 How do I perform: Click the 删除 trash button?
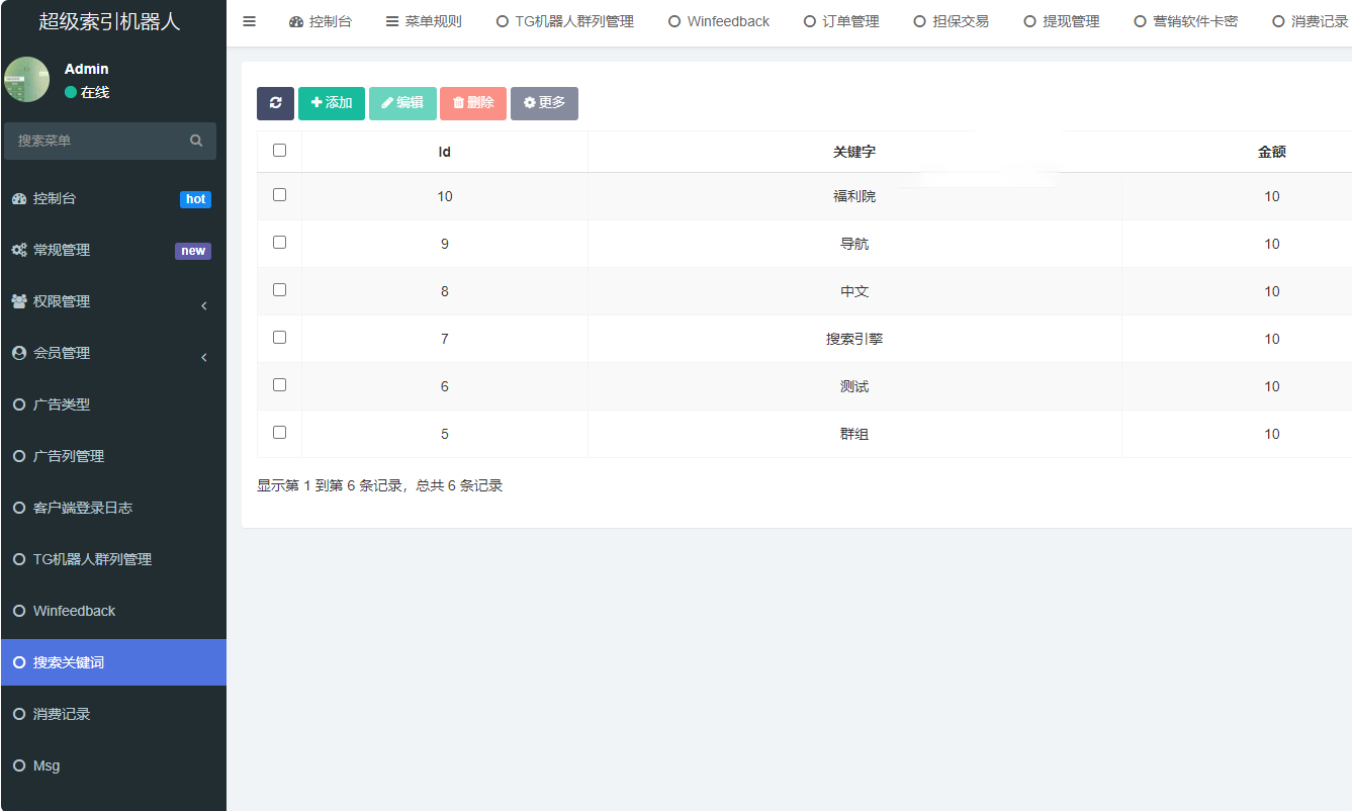(473, 103)
